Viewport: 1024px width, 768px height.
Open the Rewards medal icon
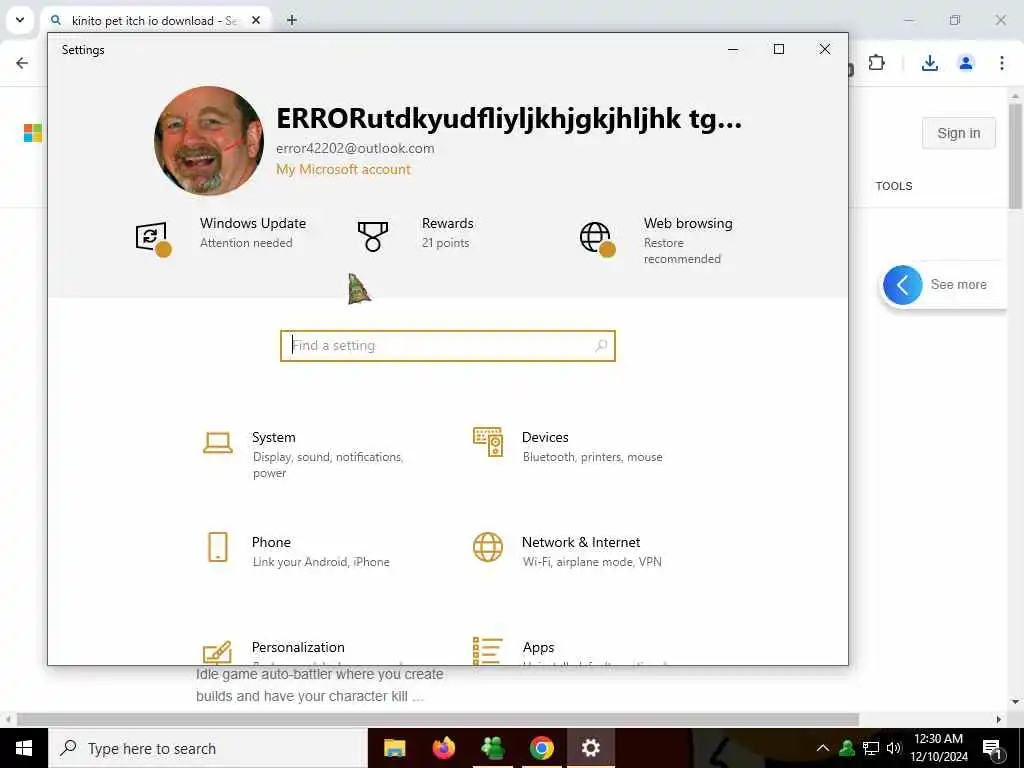point(373,236)
